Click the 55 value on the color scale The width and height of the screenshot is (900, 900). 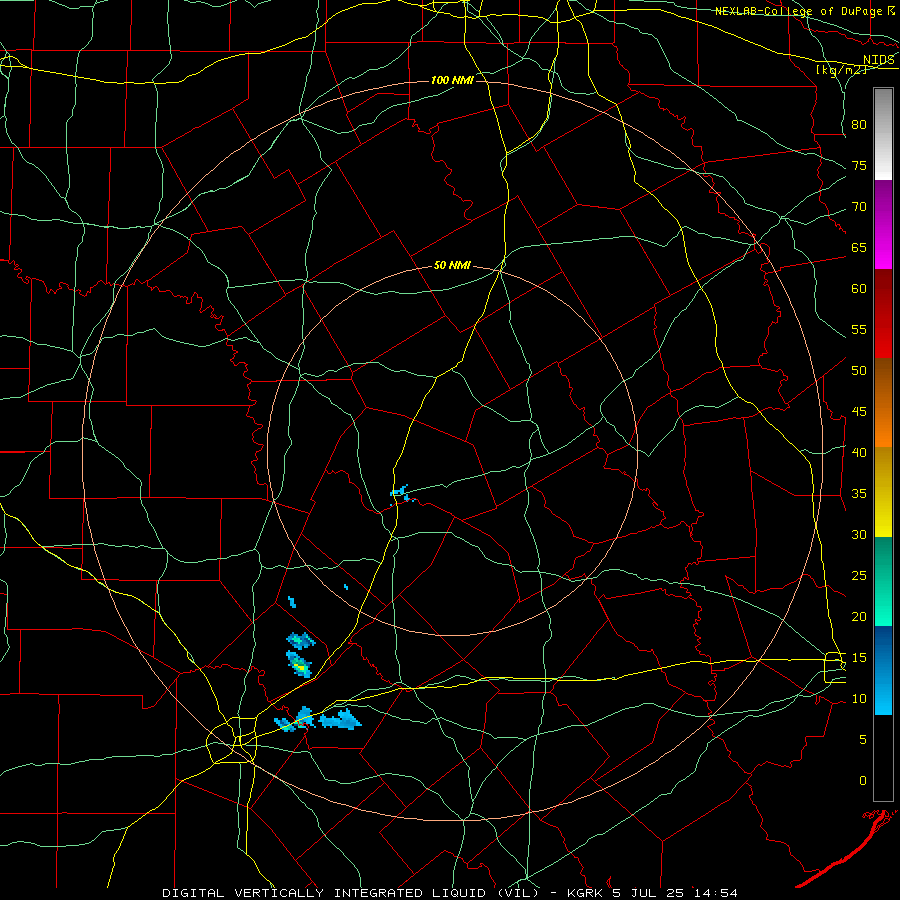click(859, 329)
